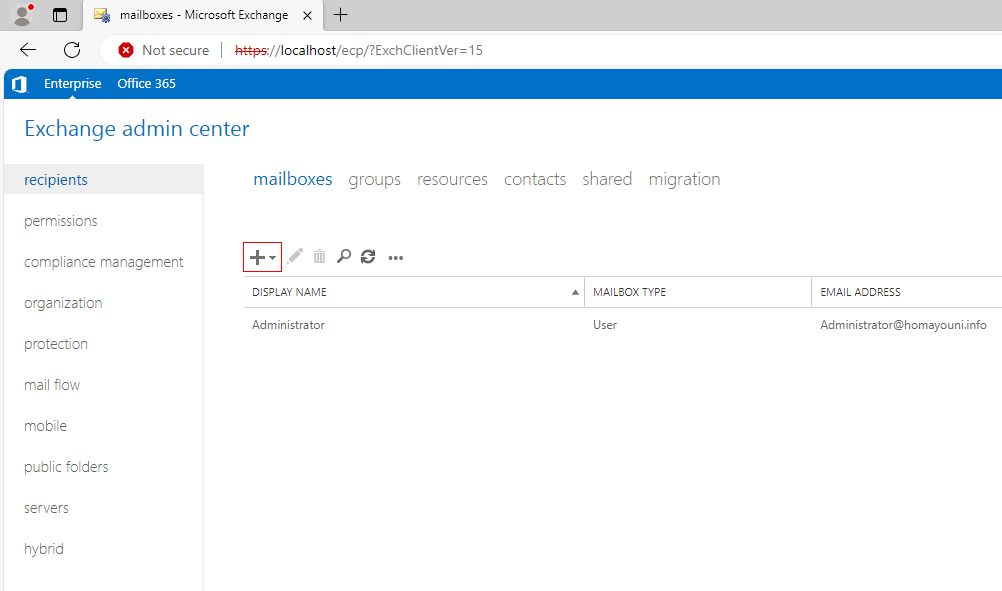Image resolution: width=1002 pixels, height=591 pixels.
Task: Open the servers section
Action: [x=46, y=508]
